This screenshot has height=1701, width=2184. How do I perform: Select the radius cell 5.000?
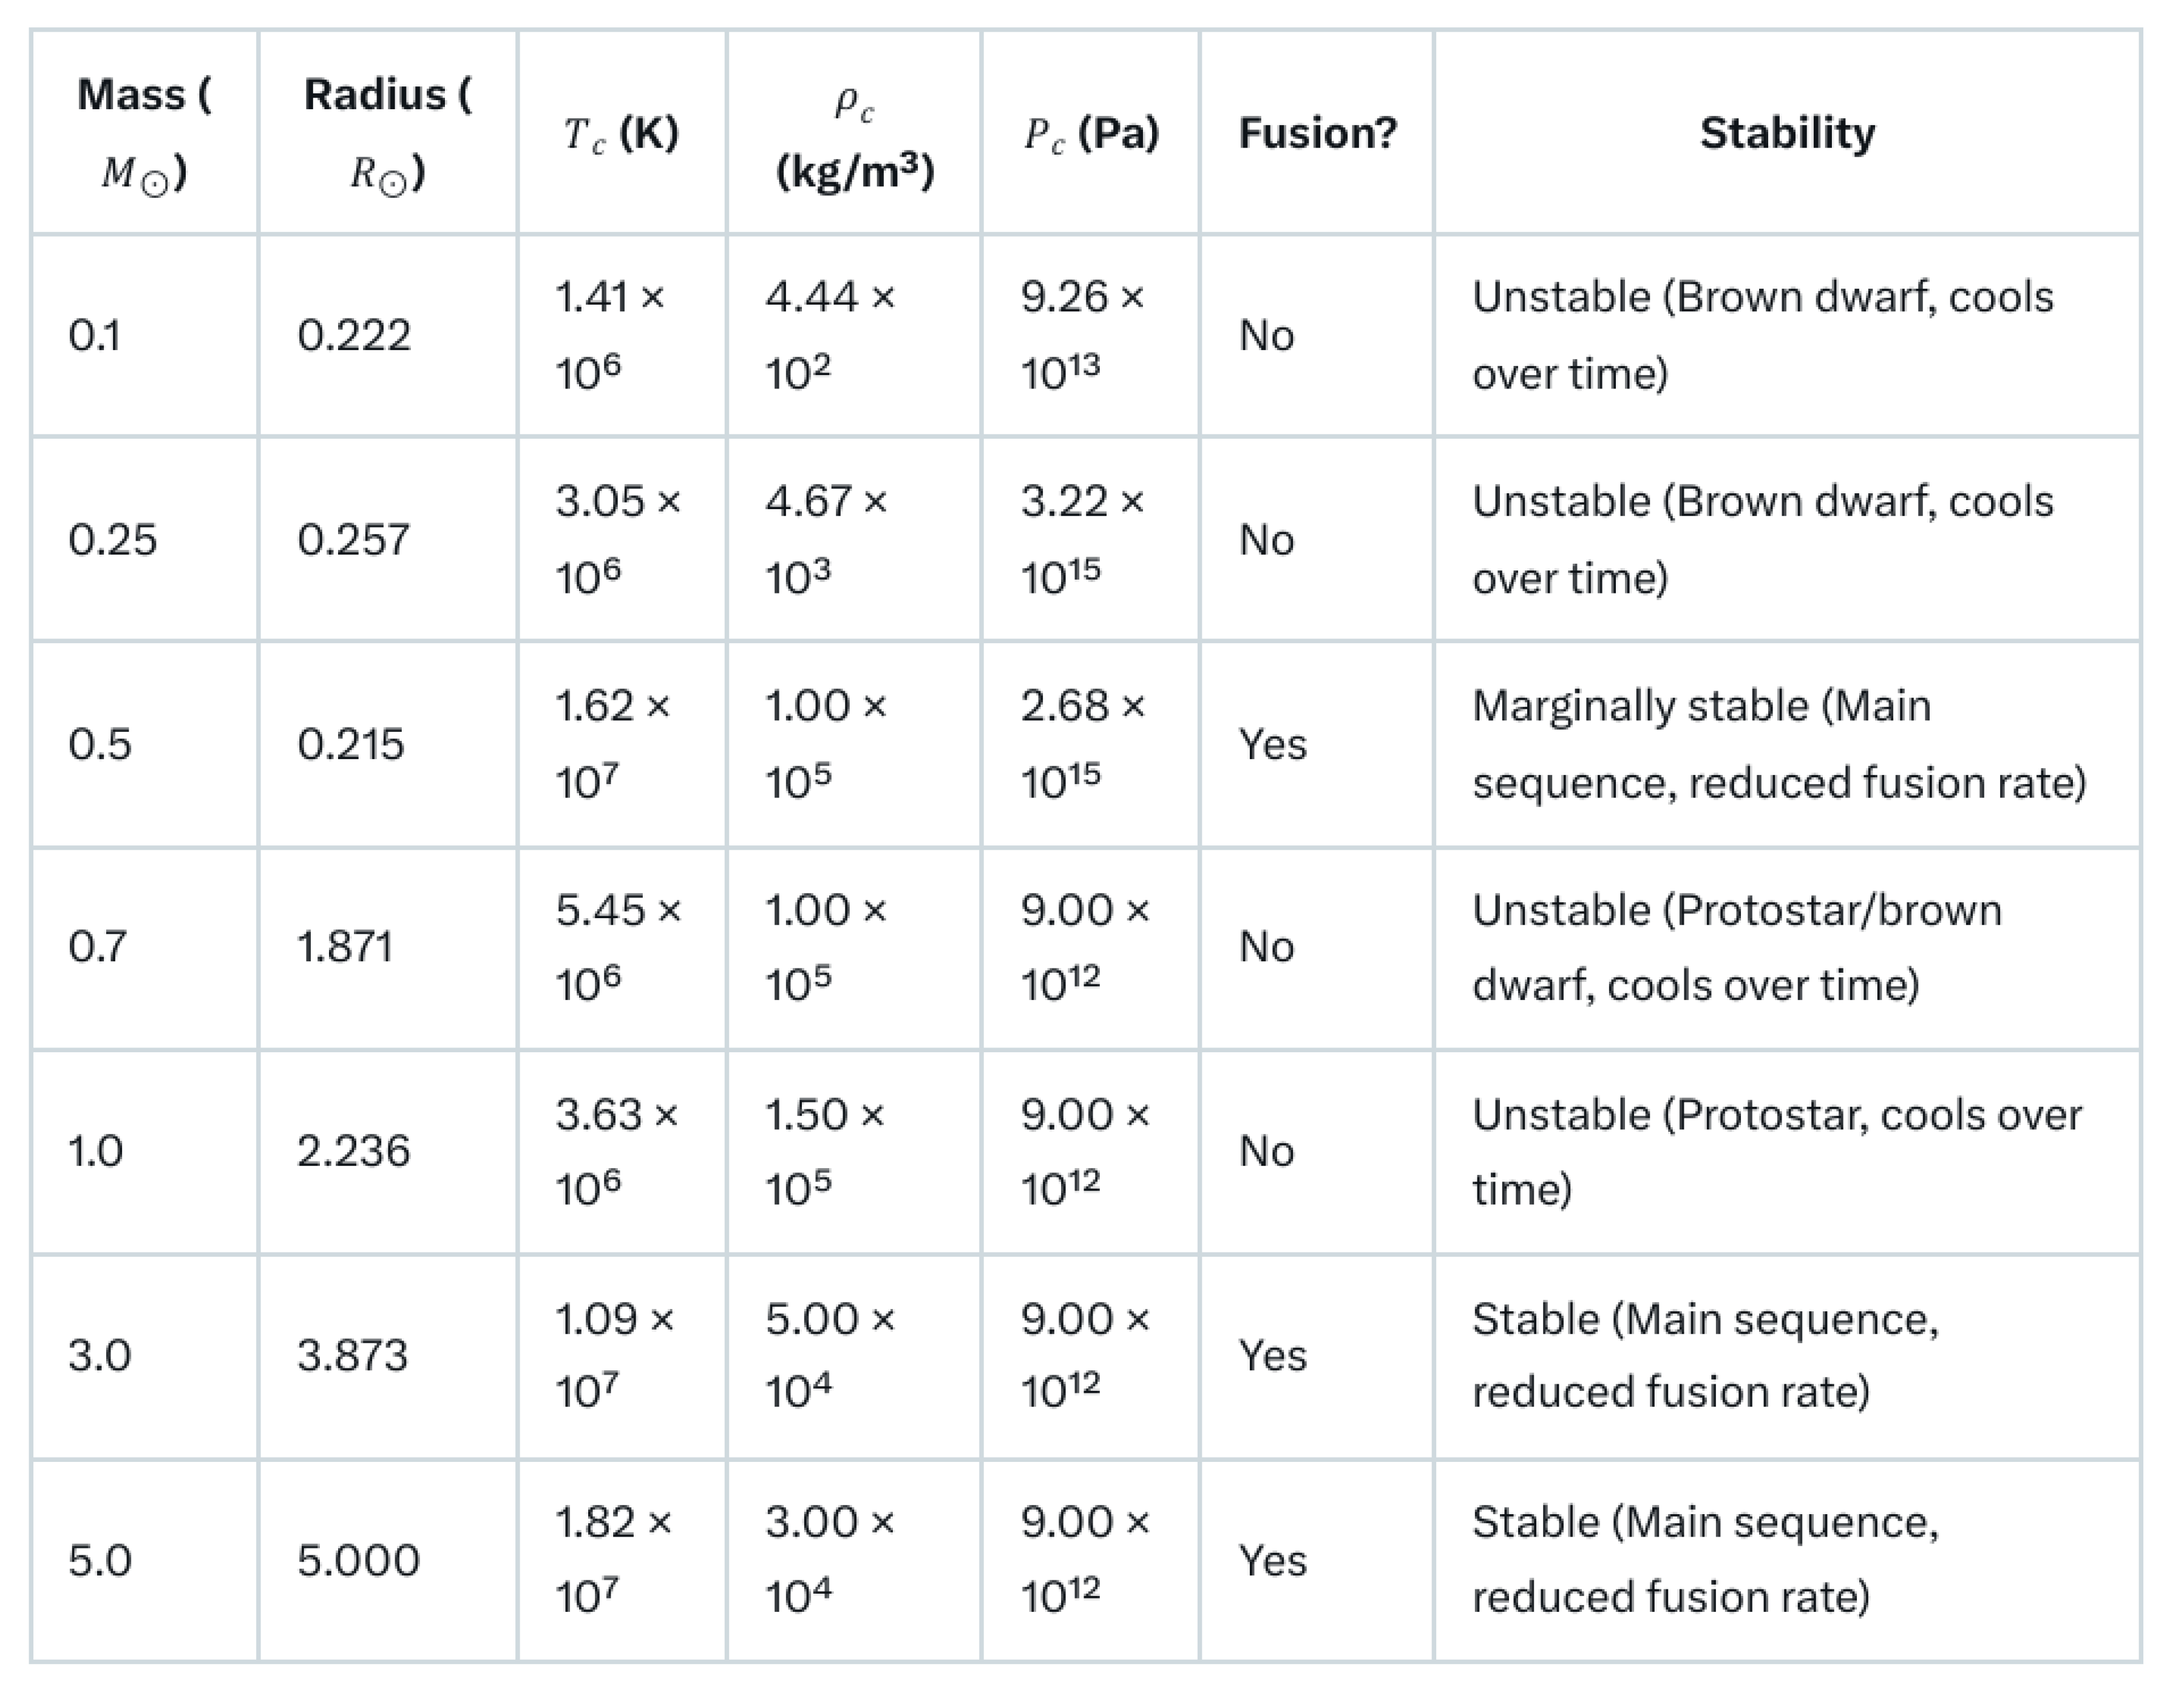coord(358,1560)
